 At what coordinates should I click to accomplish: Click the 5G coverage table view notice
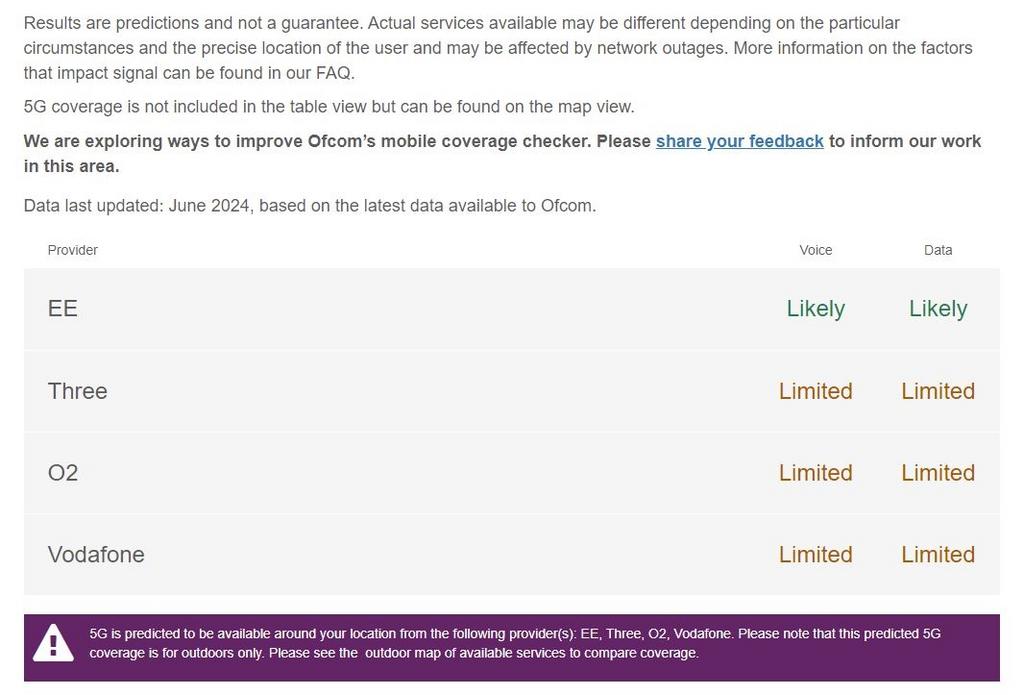[329, 106]
